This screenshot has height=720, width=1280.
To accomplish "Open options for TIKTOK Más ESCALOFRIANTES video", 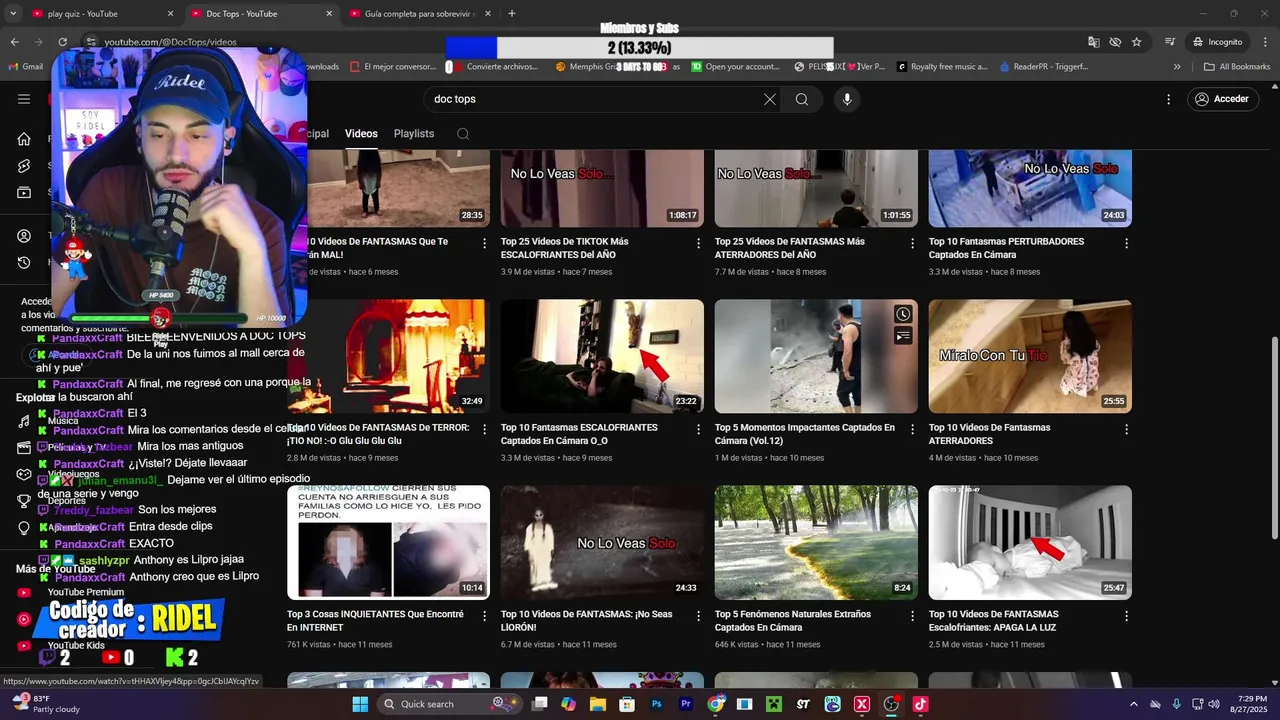I will tap(699, 243).
